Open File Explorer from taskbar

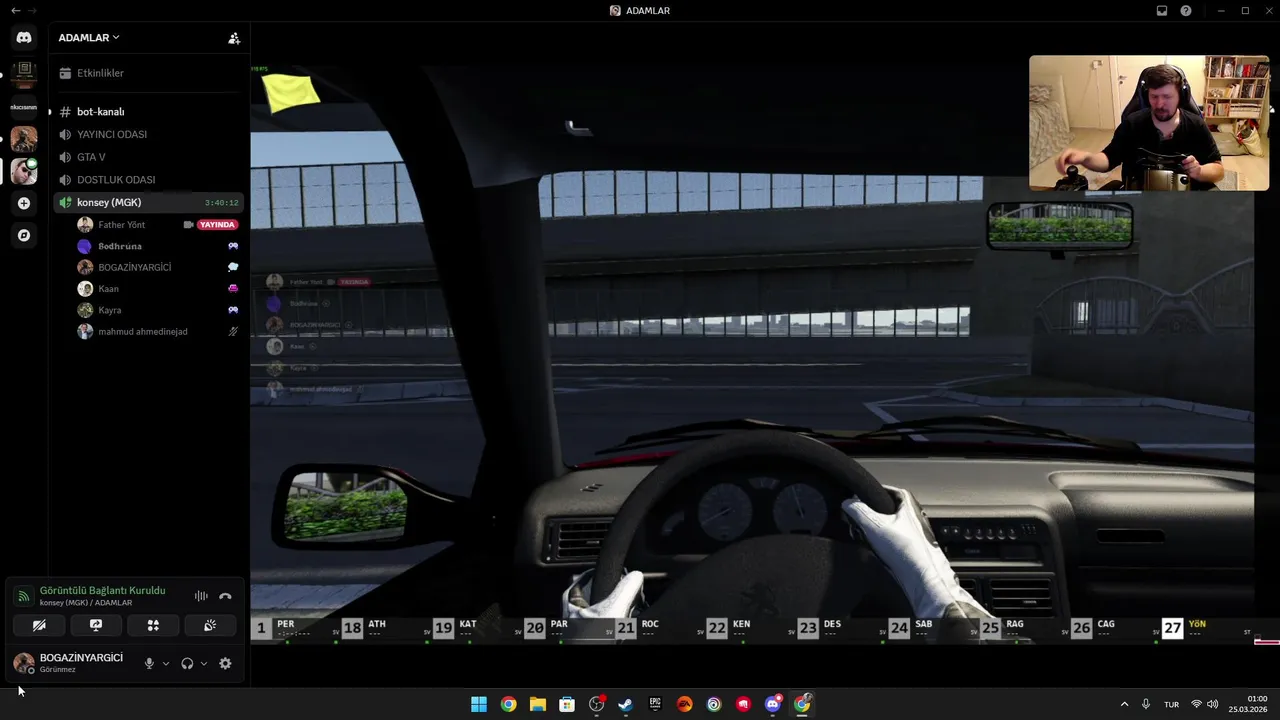[538, 704]
